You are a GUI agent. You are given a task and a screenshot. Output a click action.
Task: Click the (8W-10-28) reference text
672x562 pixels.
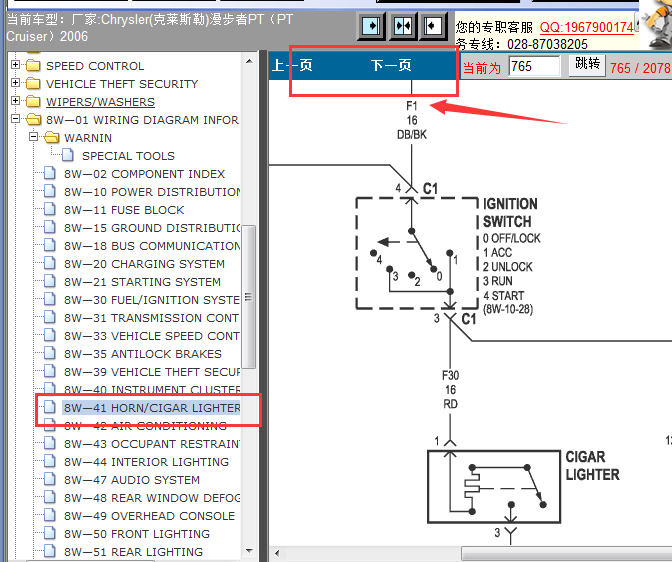click(x=508, y=309)
